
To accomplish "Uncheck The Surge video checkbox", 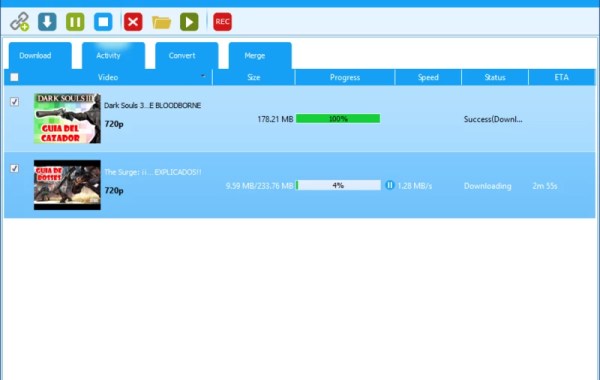I will pos(15,168).
